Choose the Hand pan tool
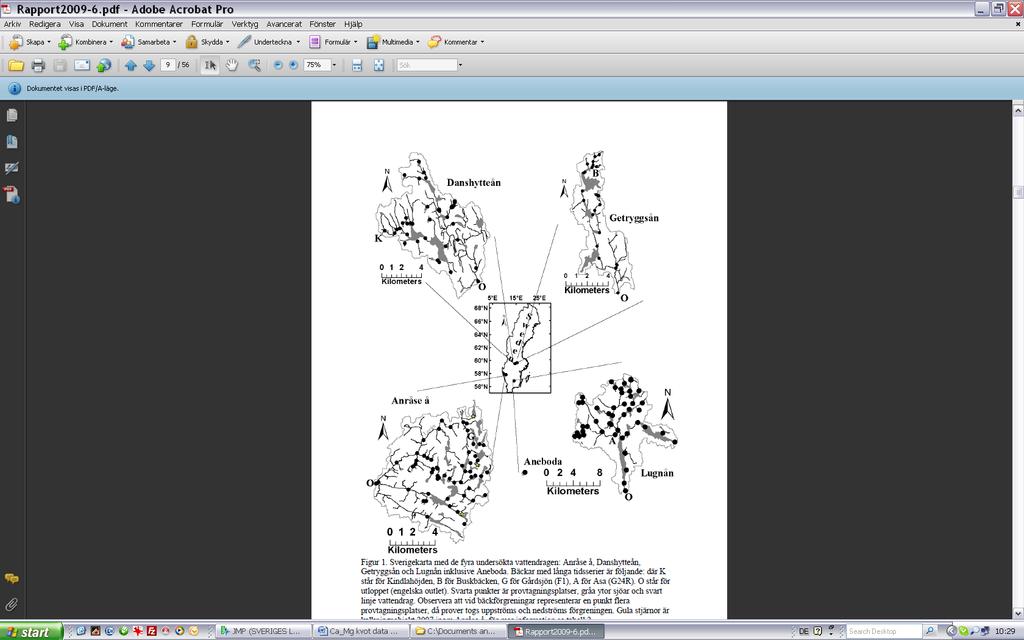This screenshot has height=640, width=1024. click(x=232, y=65)
